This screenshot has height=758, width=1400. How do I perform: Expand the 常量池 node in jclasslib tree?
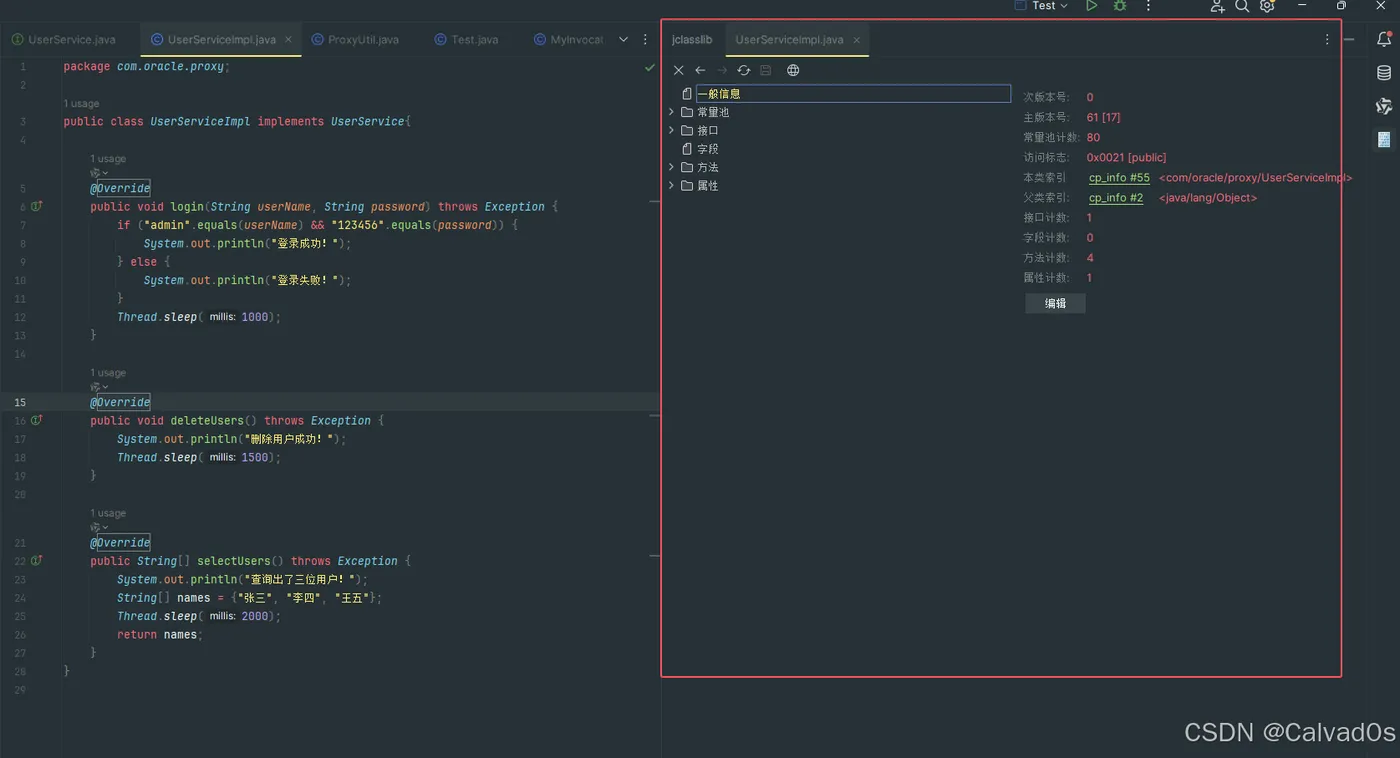click(x=672, y=112)
